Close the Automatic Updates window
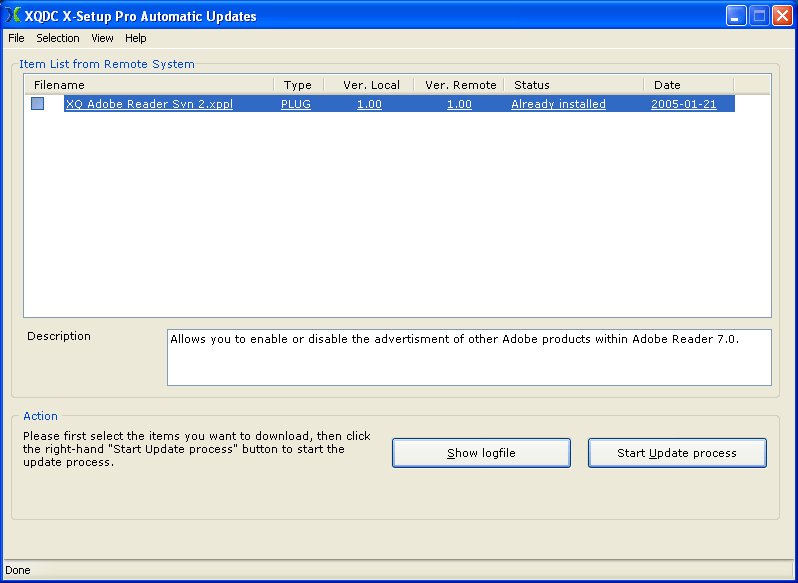798x583 pixels. tap(782, 16)
